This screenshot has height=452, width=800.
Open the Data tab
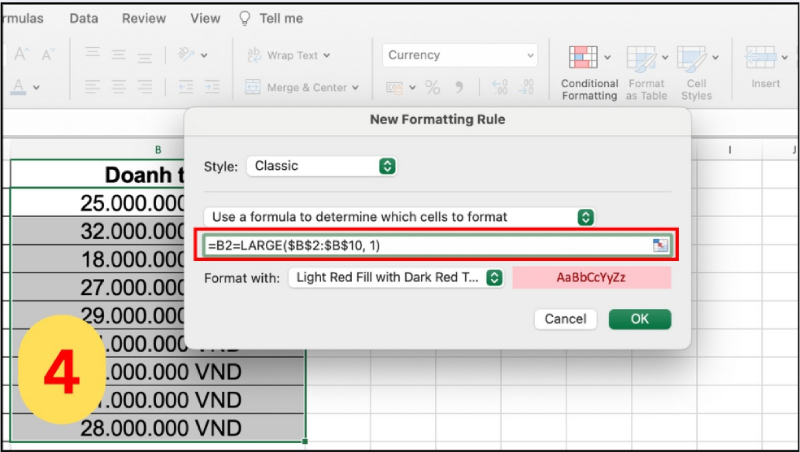point(84,18)
